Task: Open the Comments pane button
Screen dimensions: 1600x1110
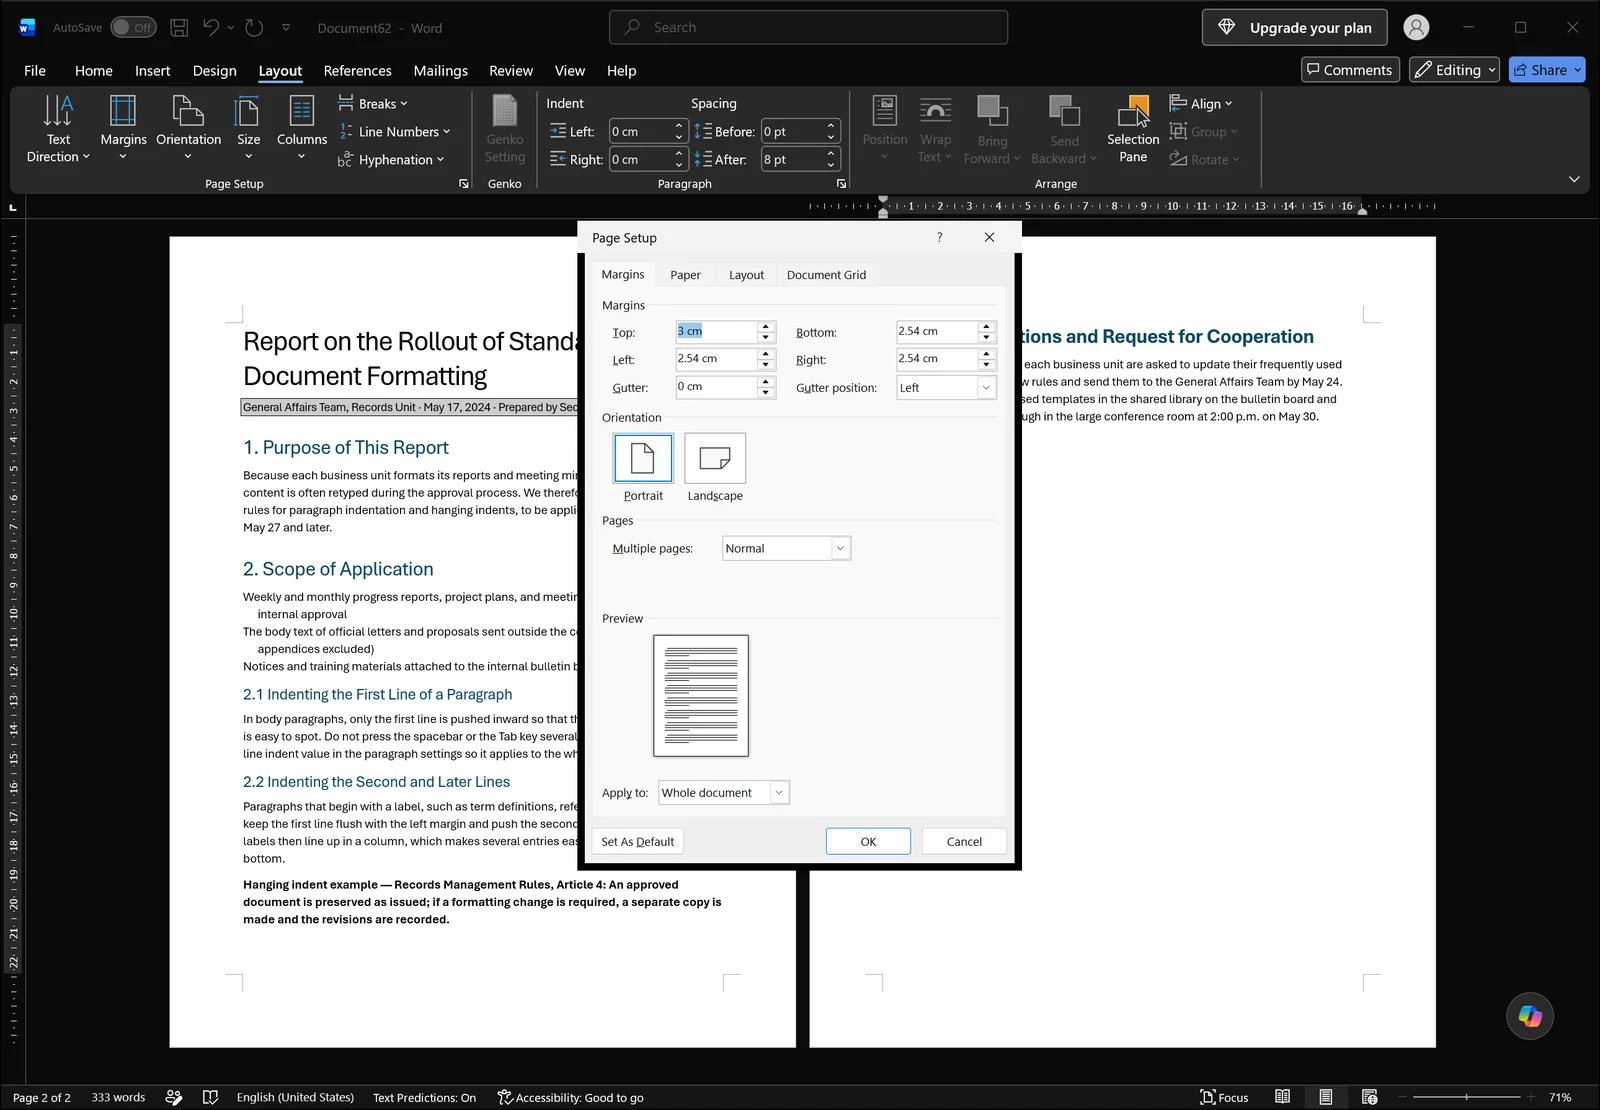Action: 1349,70
